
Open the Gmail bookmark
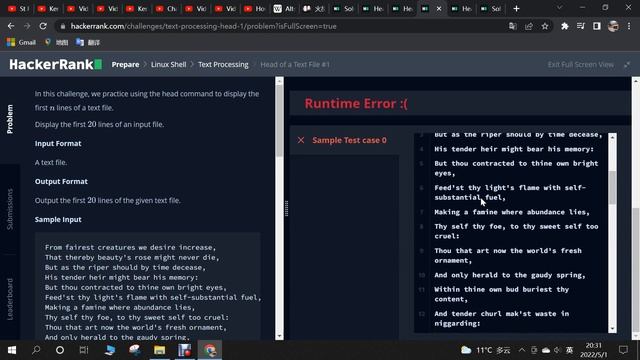pyautogui.click(x=21, y=42)
